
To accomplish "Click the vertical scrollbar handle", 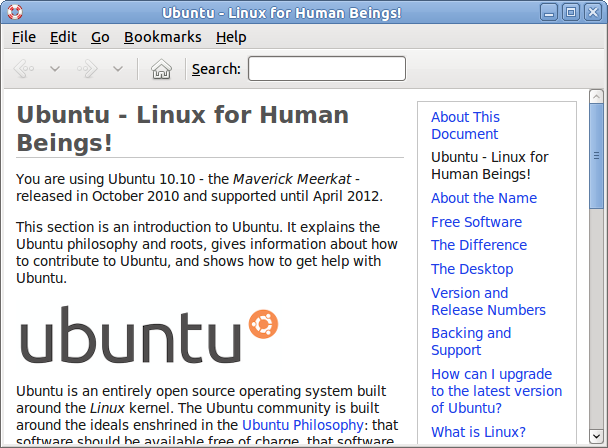I will tap(596, 156).
